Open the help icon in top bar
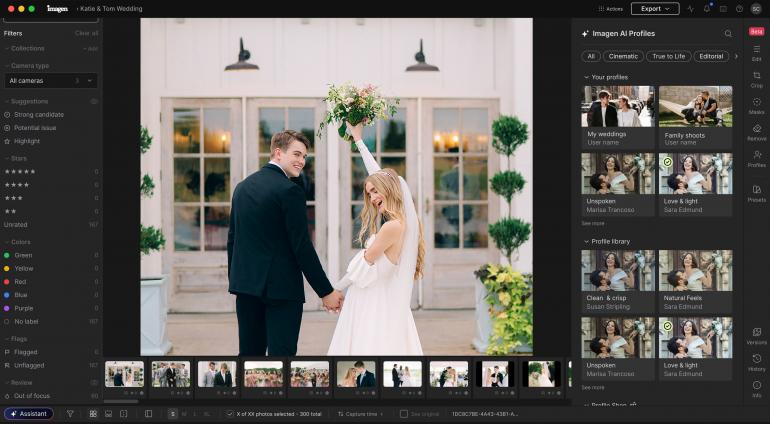 pos(739,9)
